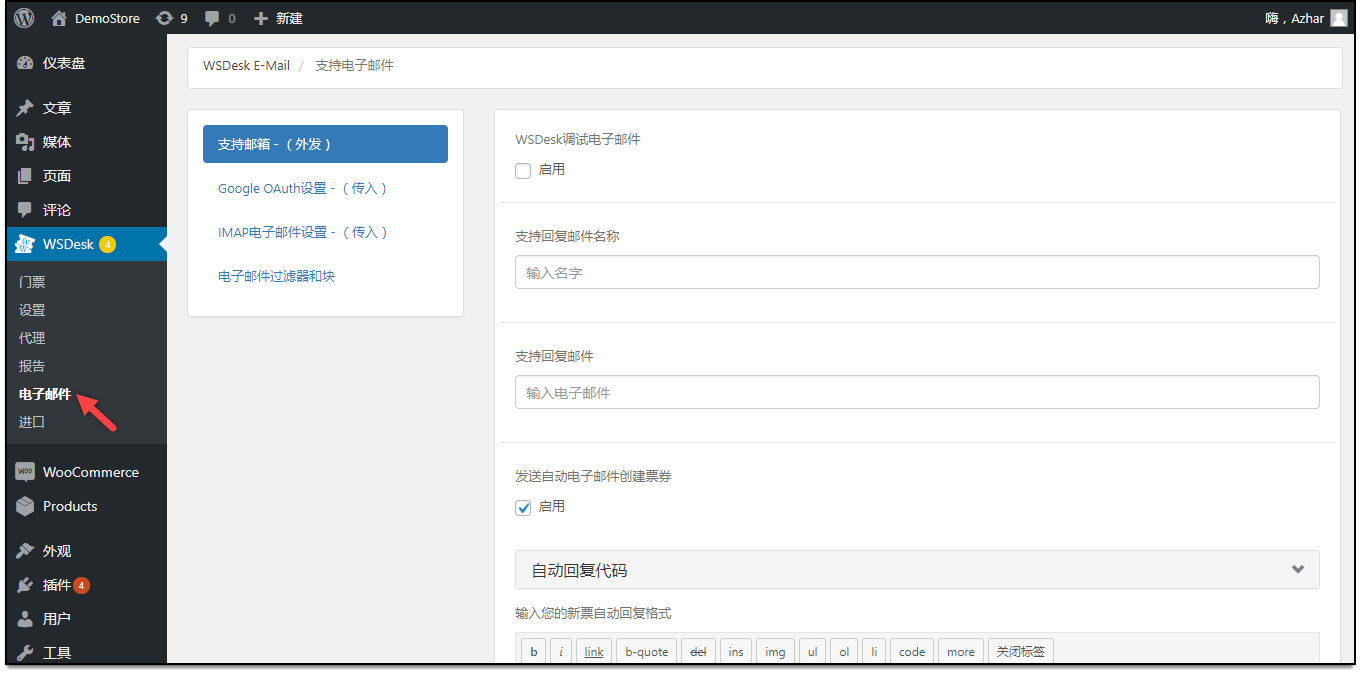Click the 页面 pages icon
1361x675 pixels.
[26, 176]
